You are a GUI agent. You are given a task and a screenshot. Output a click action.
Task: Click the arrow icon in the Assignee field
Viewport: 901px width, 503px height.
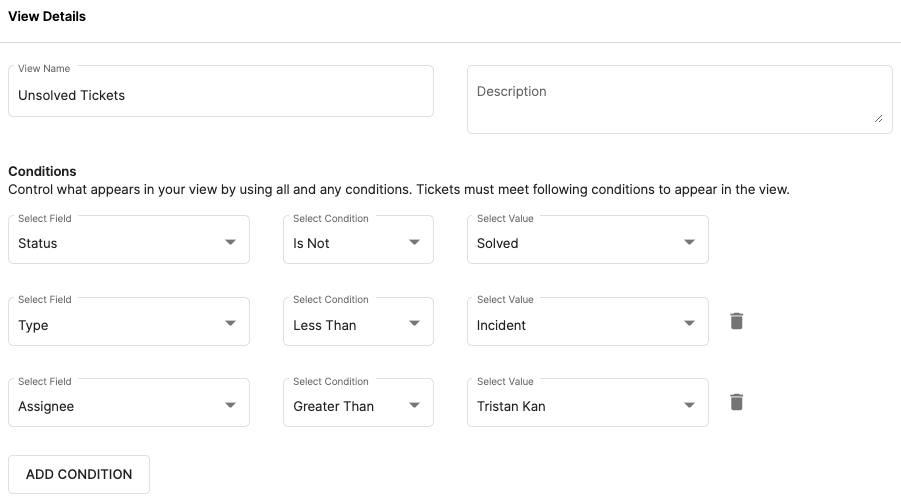[230, 405]
